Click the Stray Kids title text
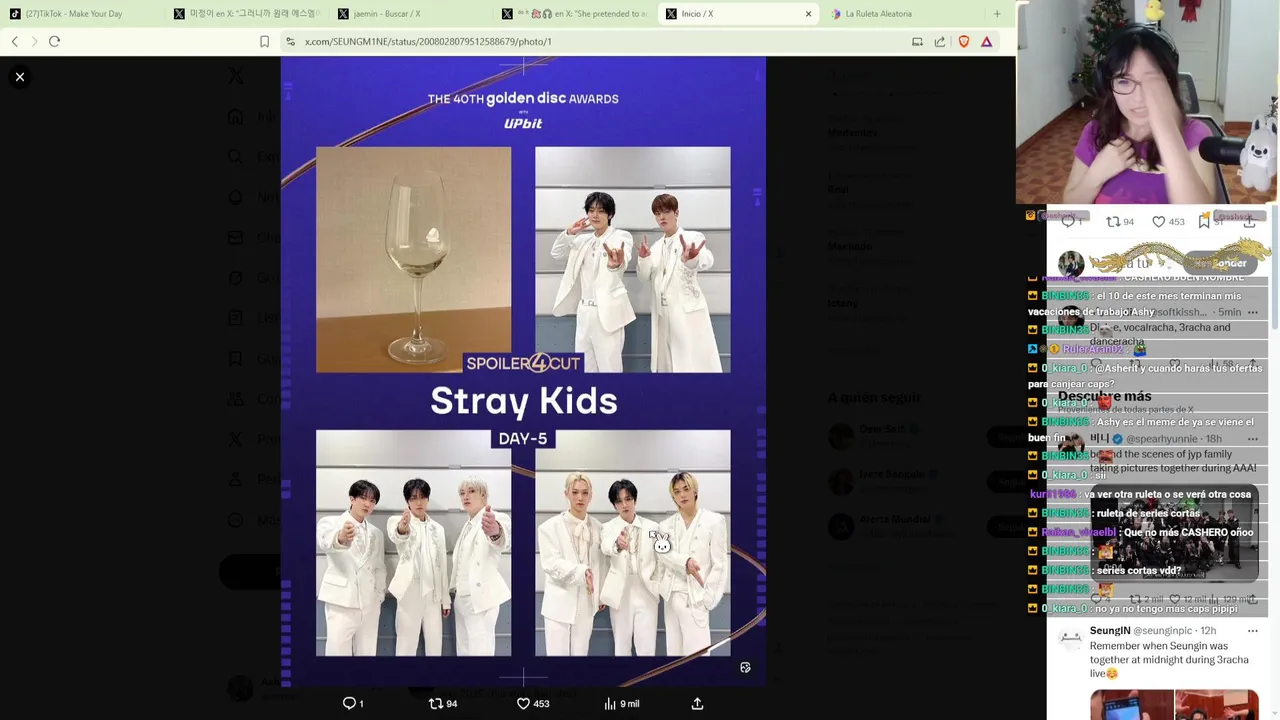The width and height of the screenshot is (1280, 720). 523,401
